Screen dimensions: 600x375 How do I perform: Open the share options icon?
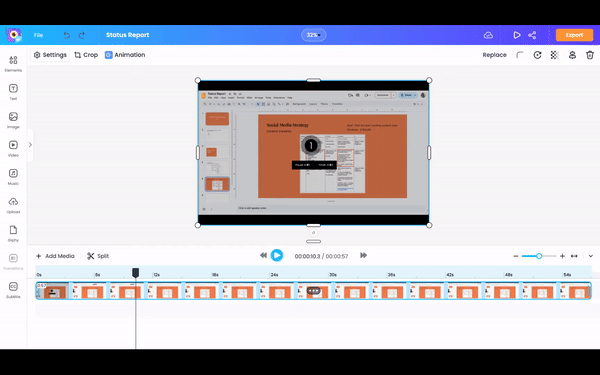pos(532,35)
